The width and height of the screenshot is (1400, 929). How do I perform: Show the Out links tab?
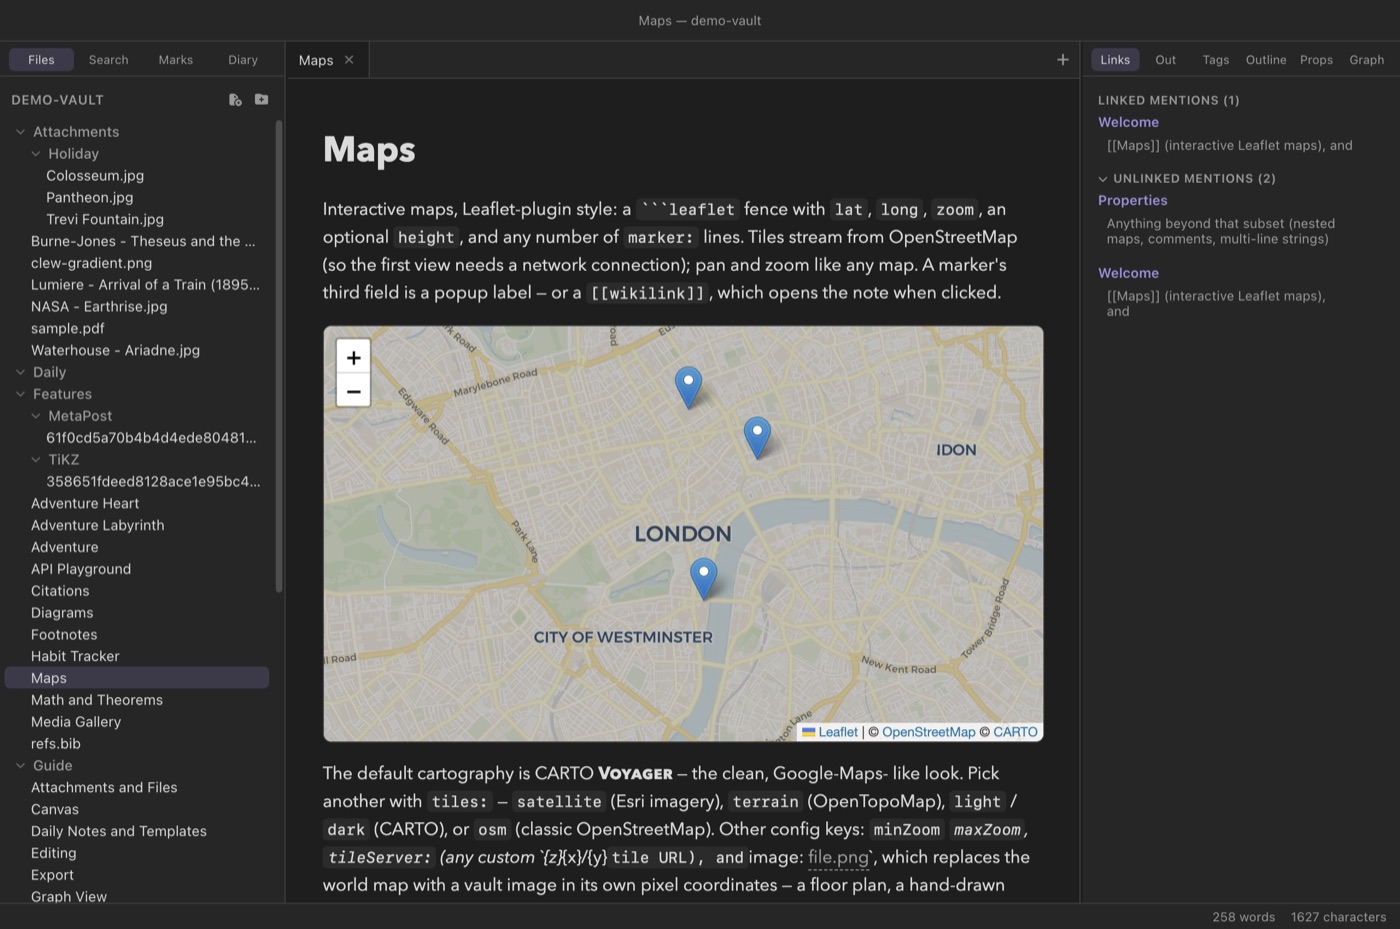click(x=1165, y=60)
